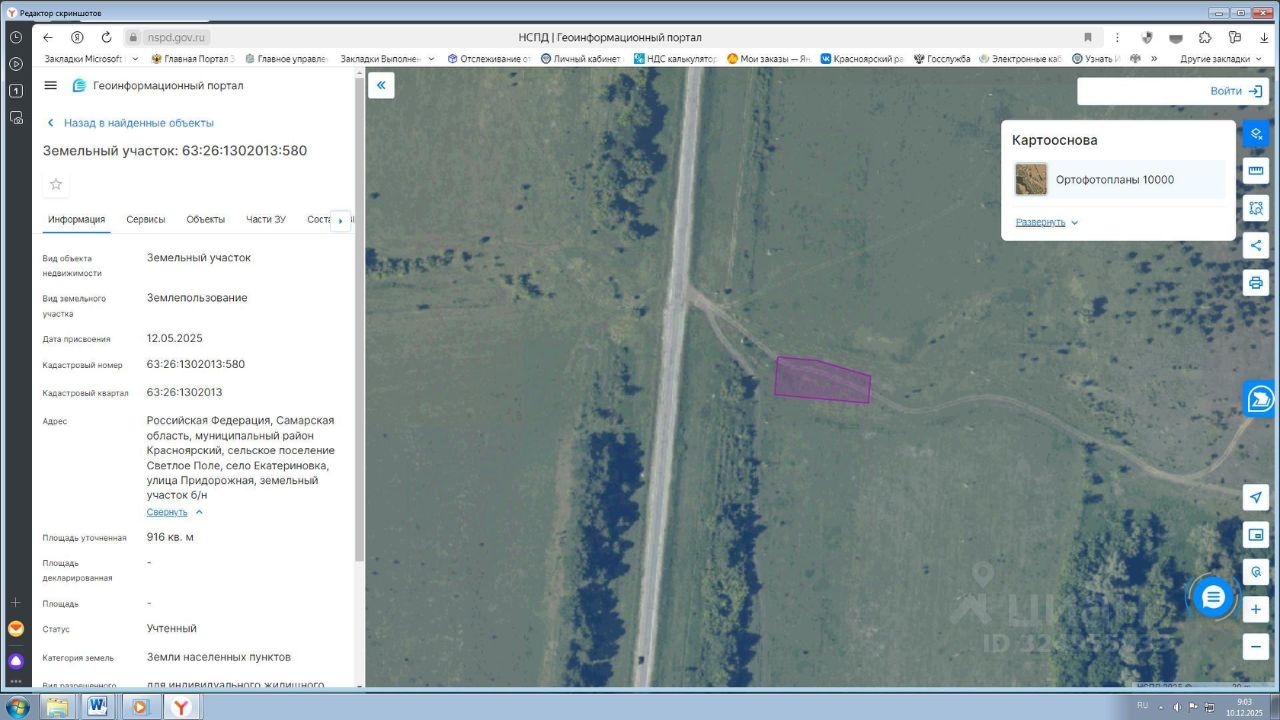Open the hamburger menu of the geoportal
1280x720 pixels.
pyautogui.click(x=51, y=85)
